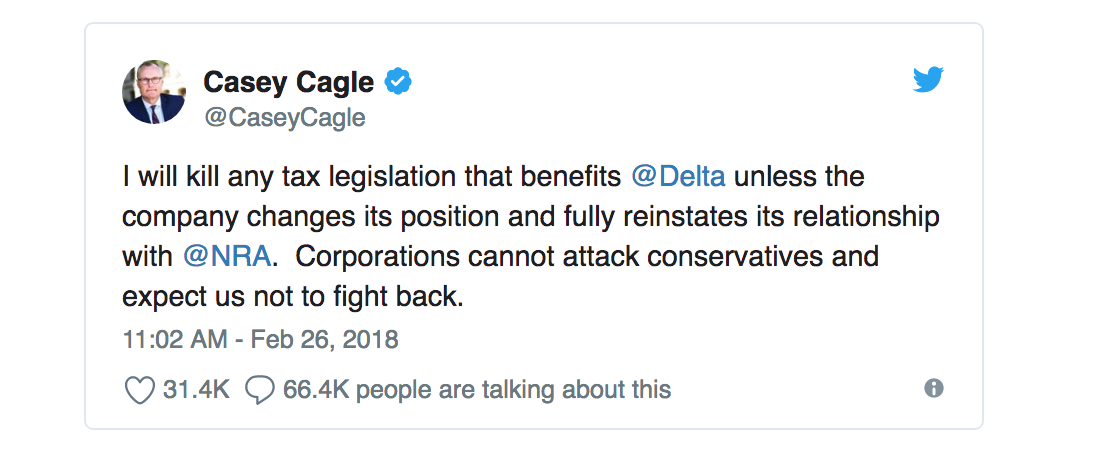Open the @CaseyCagle handle link
The image size is (1098, 452).
pos(284,117)
